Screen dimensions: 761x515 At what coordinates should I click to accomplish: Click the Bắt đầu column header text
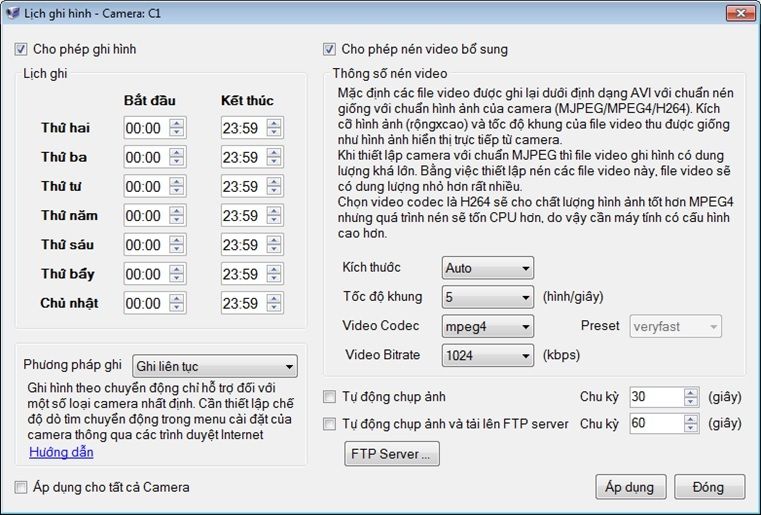click(x=149, y=100)
